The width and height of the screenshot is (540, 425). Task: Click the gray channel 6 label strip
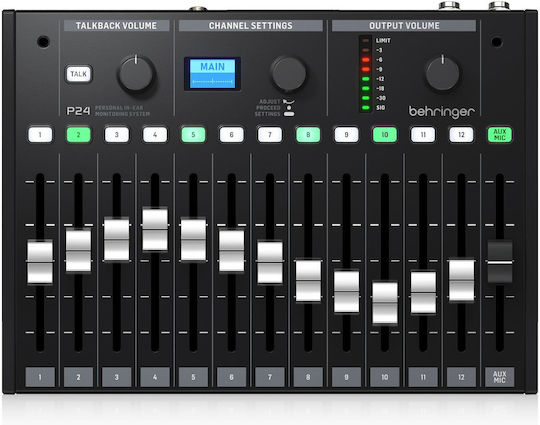coord(231,377)
